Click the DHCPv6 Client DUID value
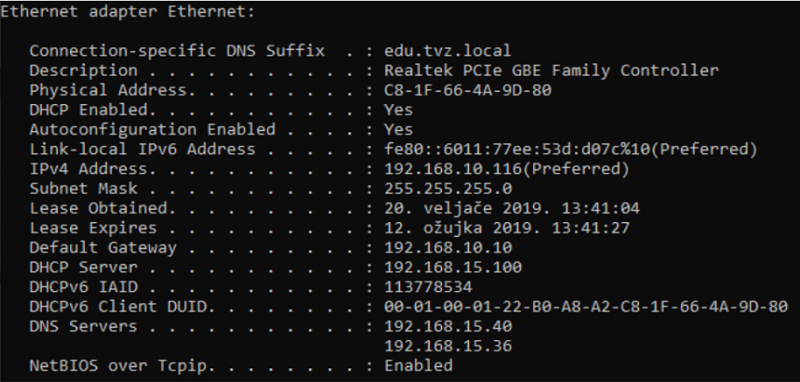800x382 pixels. tap(586, 307)
